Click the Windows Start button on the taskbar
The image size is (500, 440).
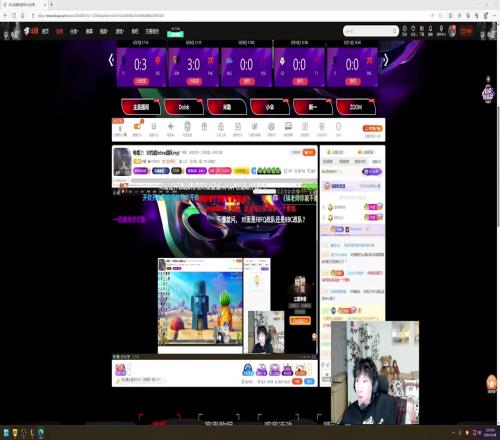[x=6, y=433]
